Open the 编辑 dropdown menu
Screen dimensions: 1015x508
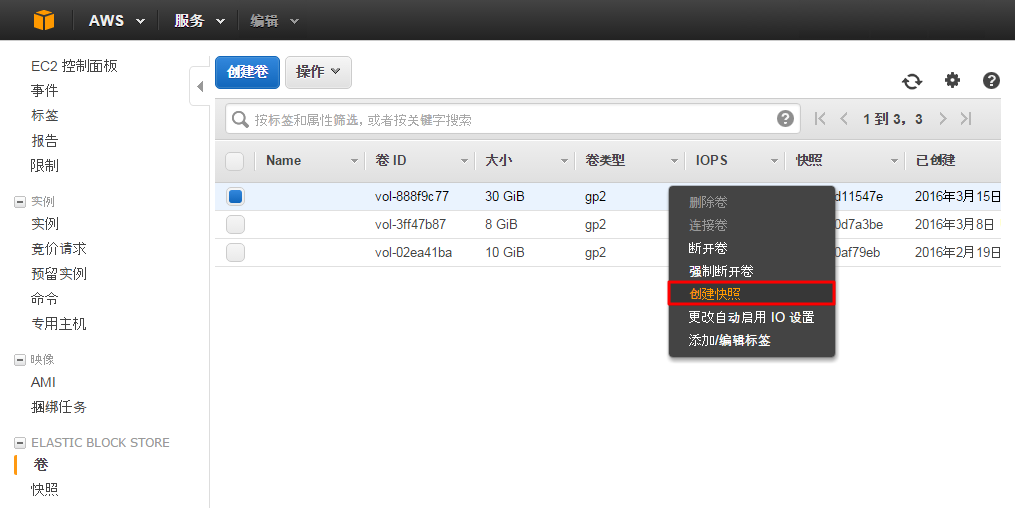[x=274, y=21]
